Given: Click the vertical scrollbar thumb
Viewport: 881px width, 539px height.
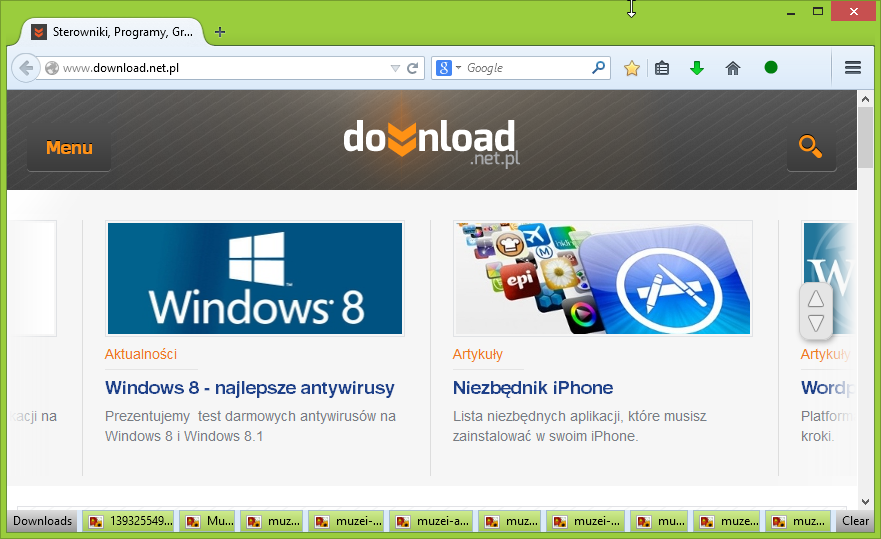Looking at the screenshot, I should (865, 137).
